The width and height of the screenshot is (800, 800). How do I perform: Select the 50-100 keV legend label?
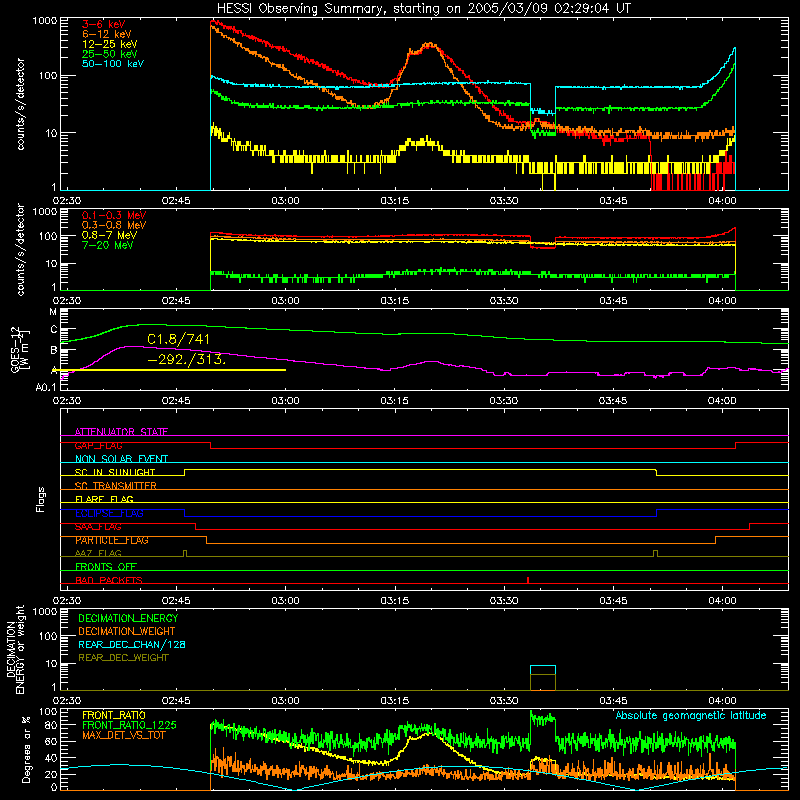pyautogui.click(x=113, y=64)
